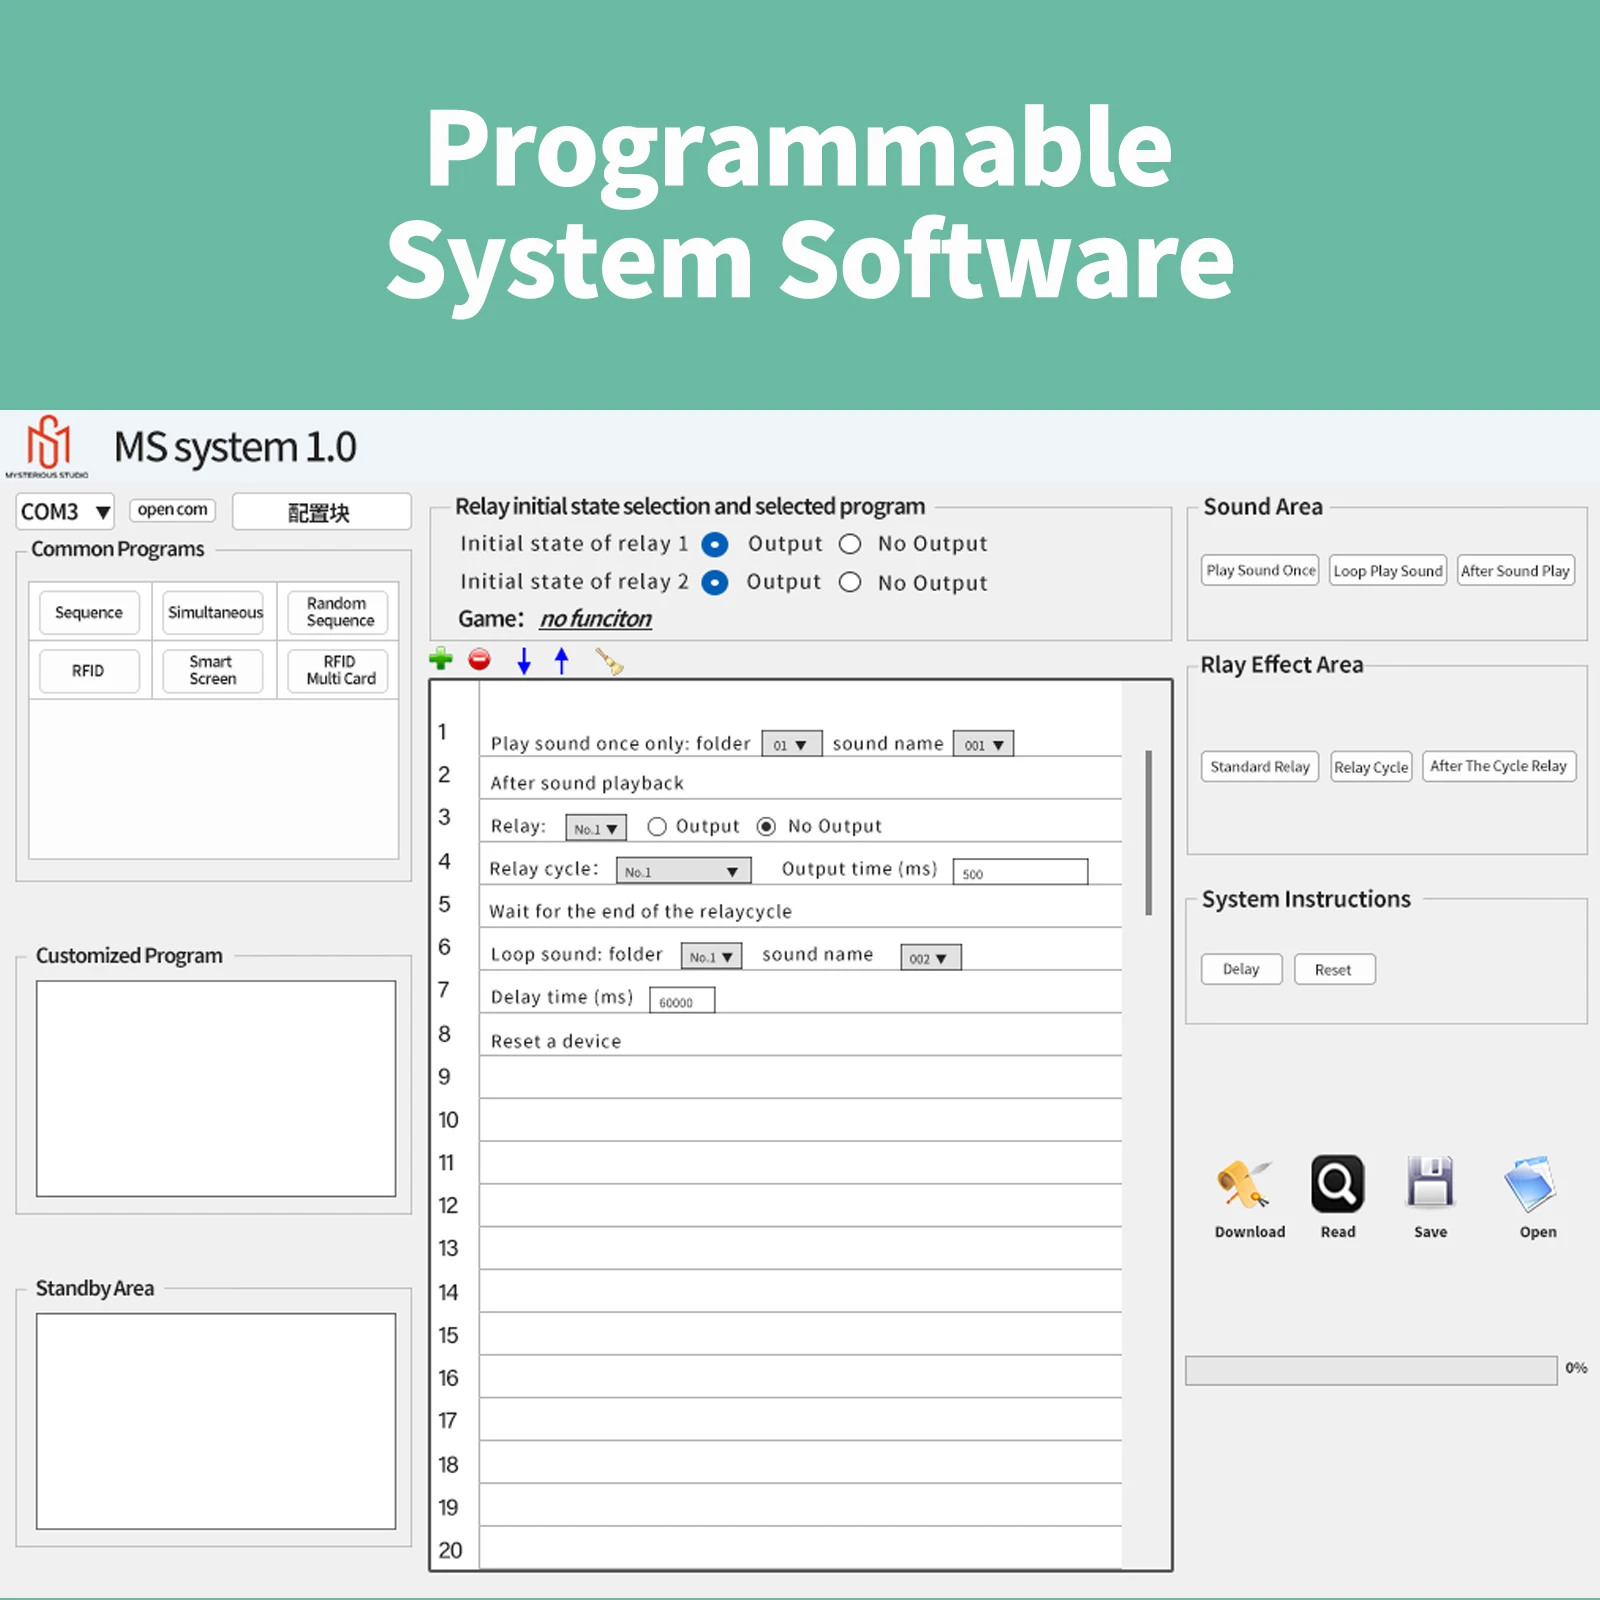
Task: Click the green plus add-row icon
Action: (440, 660)
